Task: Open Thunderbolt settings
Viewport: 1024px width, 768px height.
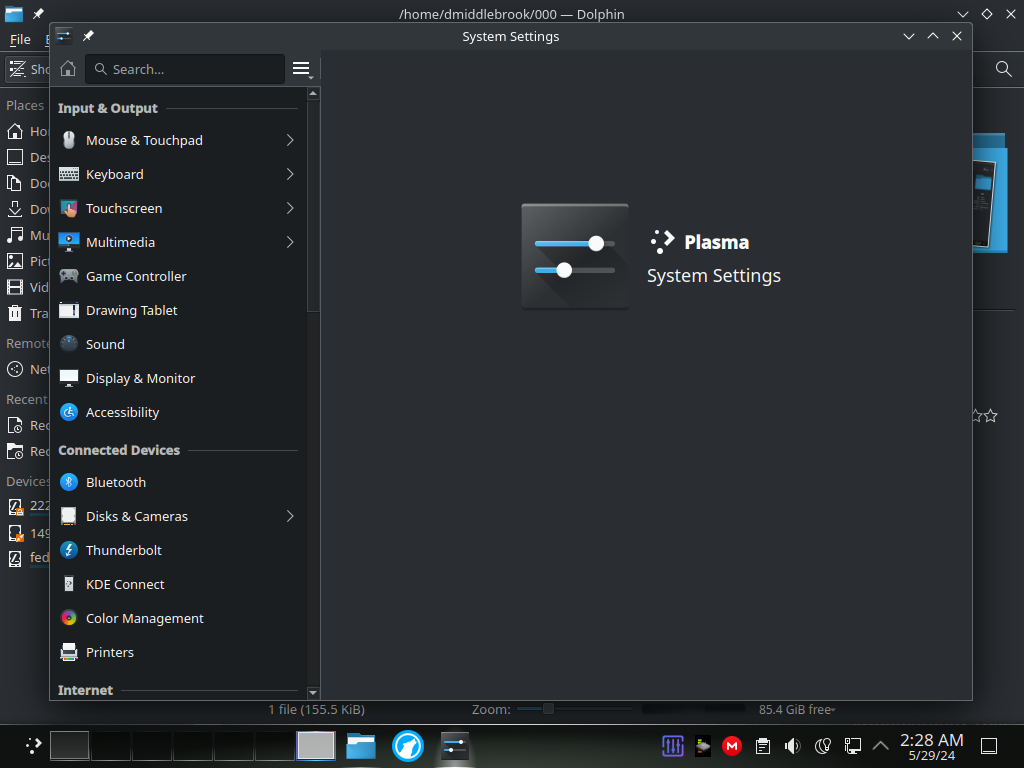Action: 178,550
